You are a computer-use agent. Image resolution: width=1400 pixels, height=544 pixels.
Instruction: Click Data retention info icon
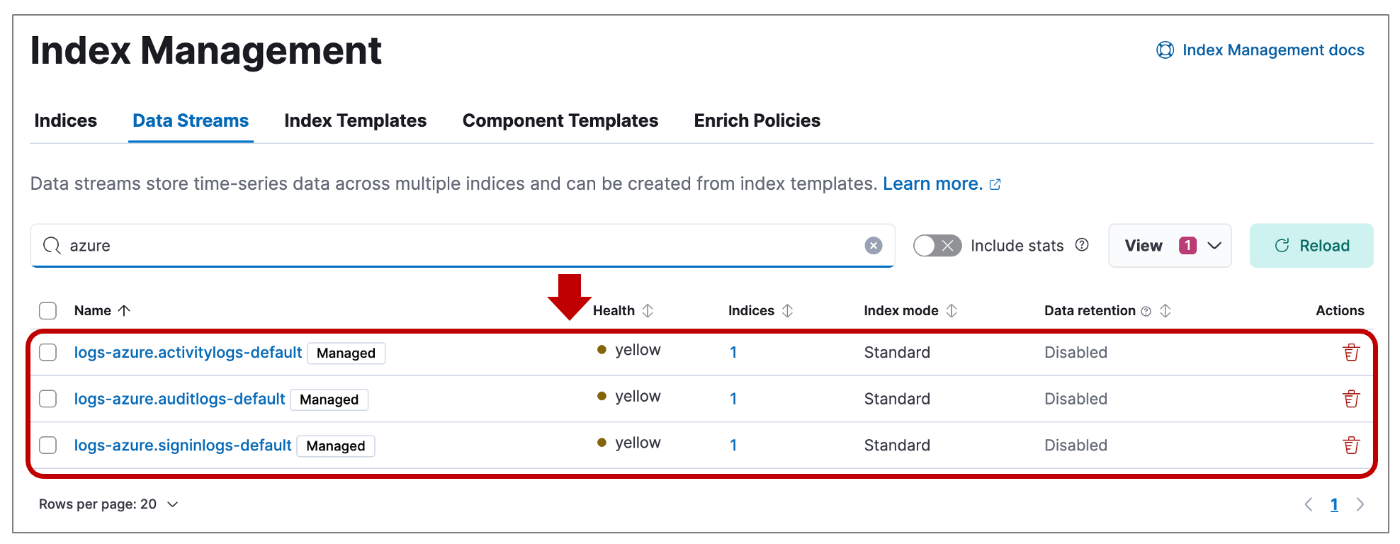(1146, 311)
